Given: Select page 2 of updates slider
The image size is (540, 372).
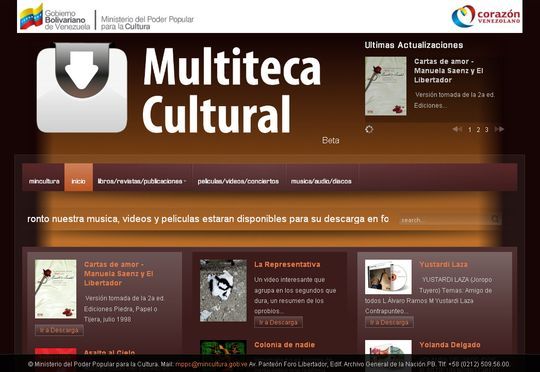Looking at the screenshot, I should click(478, 130).
